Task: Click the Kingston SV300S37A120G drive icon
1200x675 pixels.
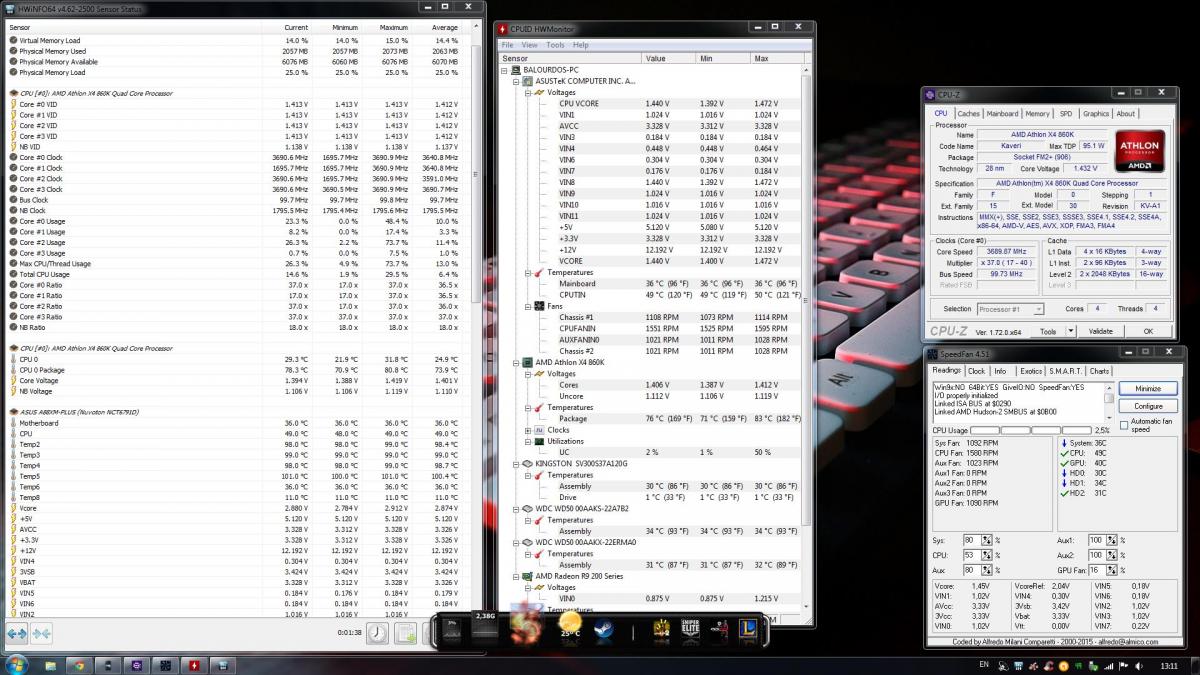Action: pos(528,464)
